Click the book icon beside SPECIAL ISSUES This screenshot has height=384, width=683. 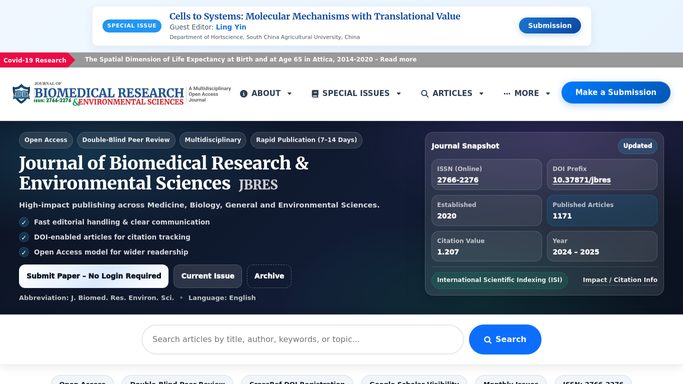click(x=315, y=94)
